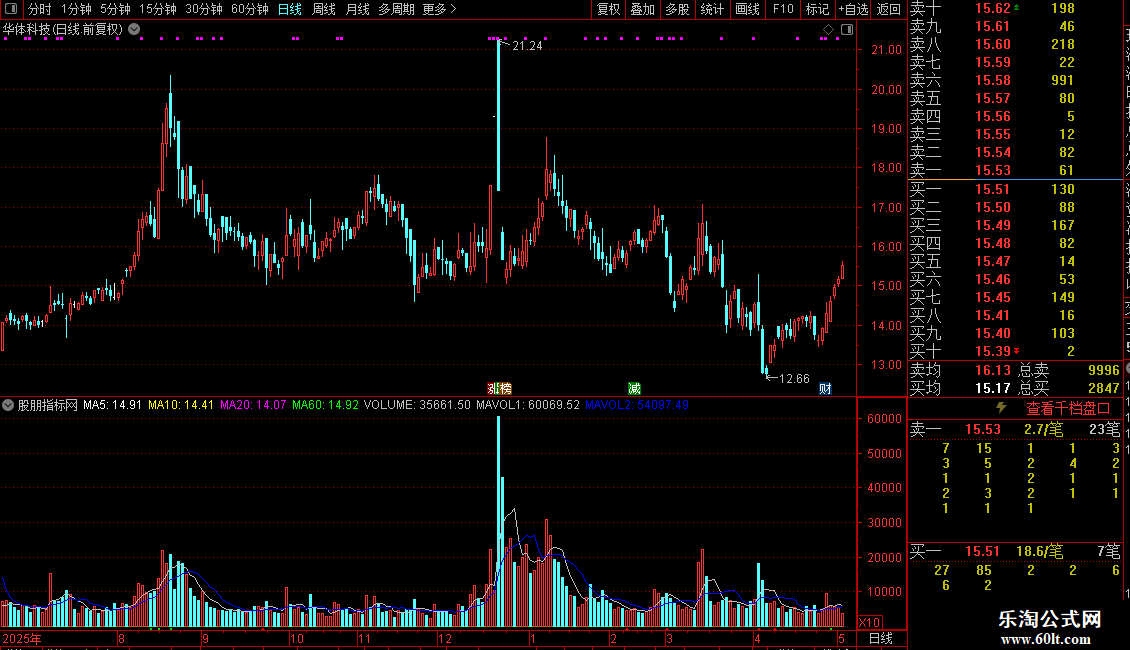Select the 买七 15.45 order row
Viewport: 1130px width, 650px height.
pyautogui.click(x=1015, y=297)
